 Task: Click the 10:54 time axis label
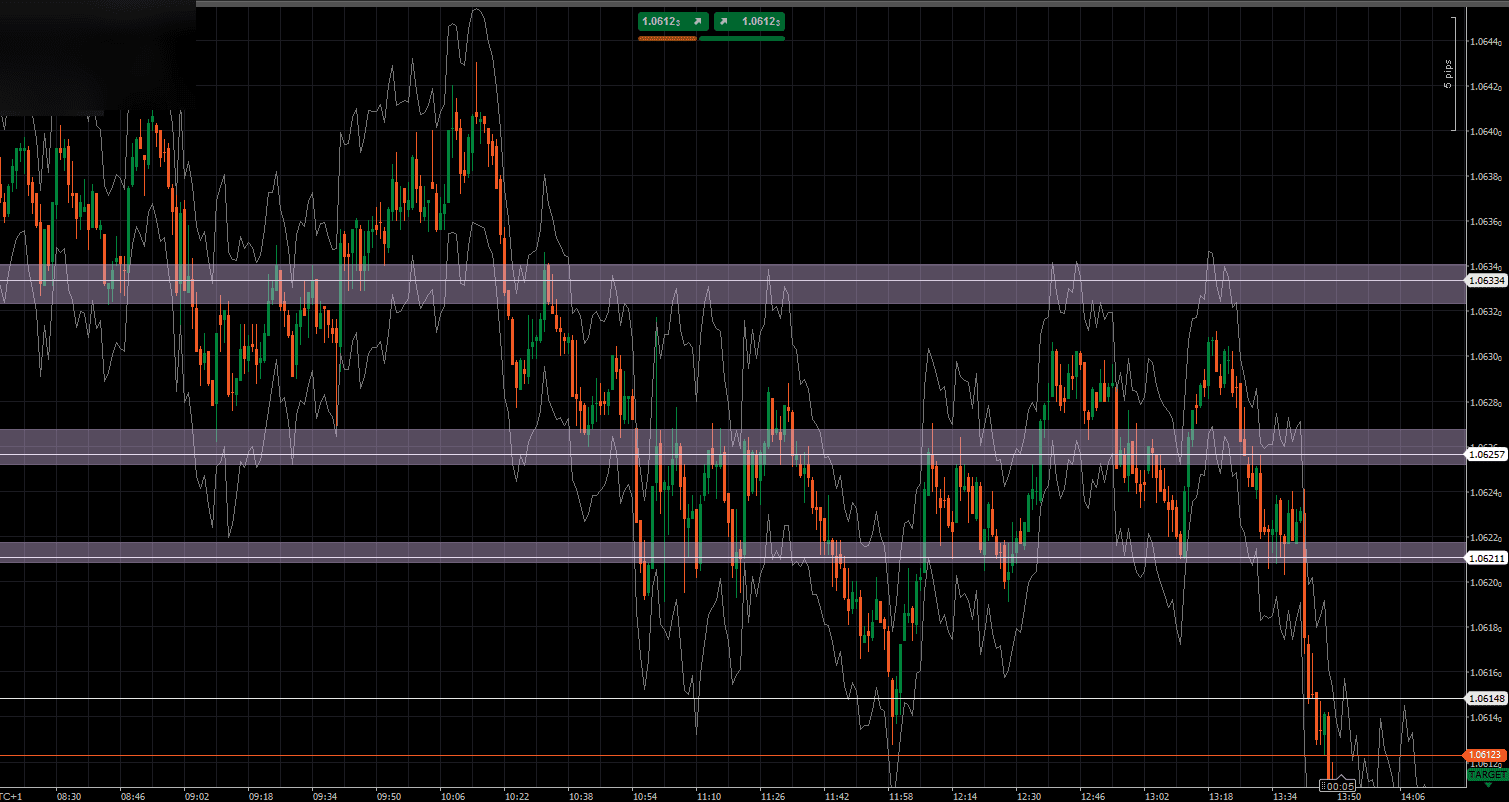pos(645,796)
